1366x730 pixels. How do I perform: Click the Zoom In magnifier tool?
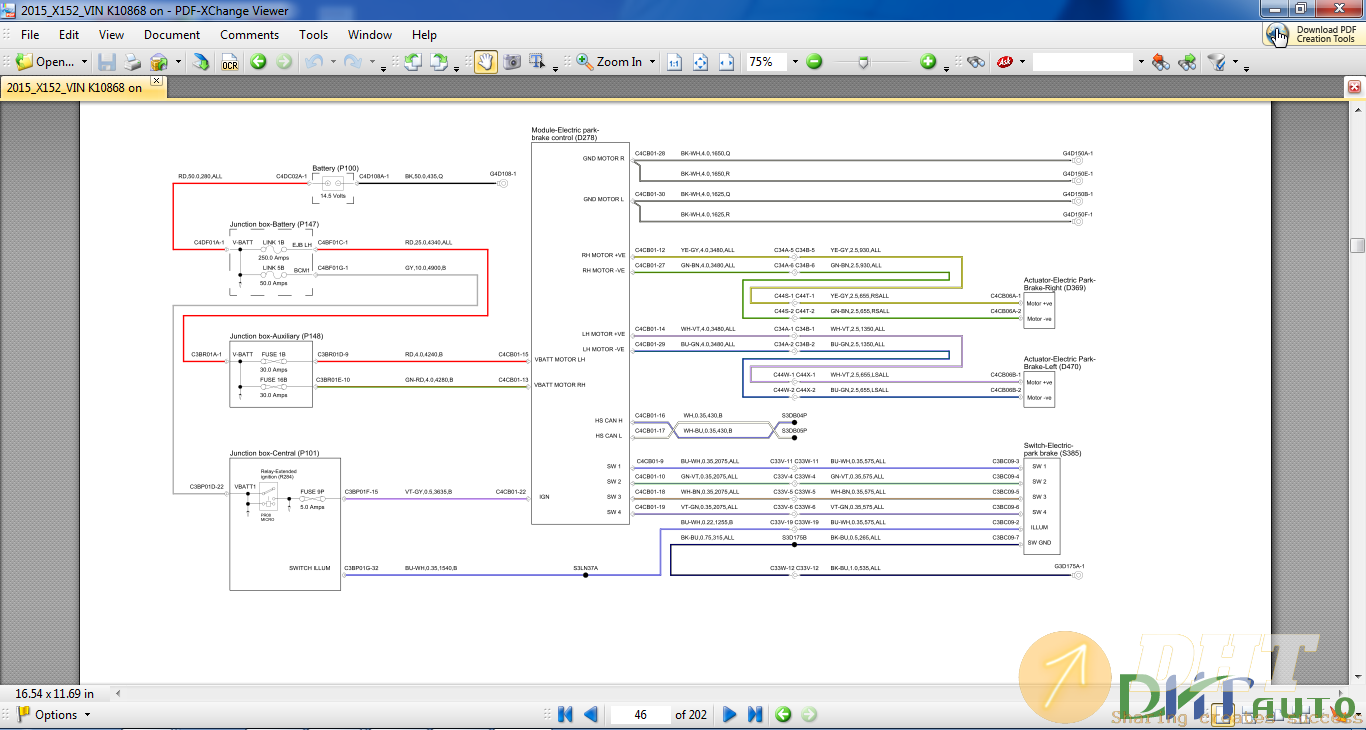pos(585,62)
